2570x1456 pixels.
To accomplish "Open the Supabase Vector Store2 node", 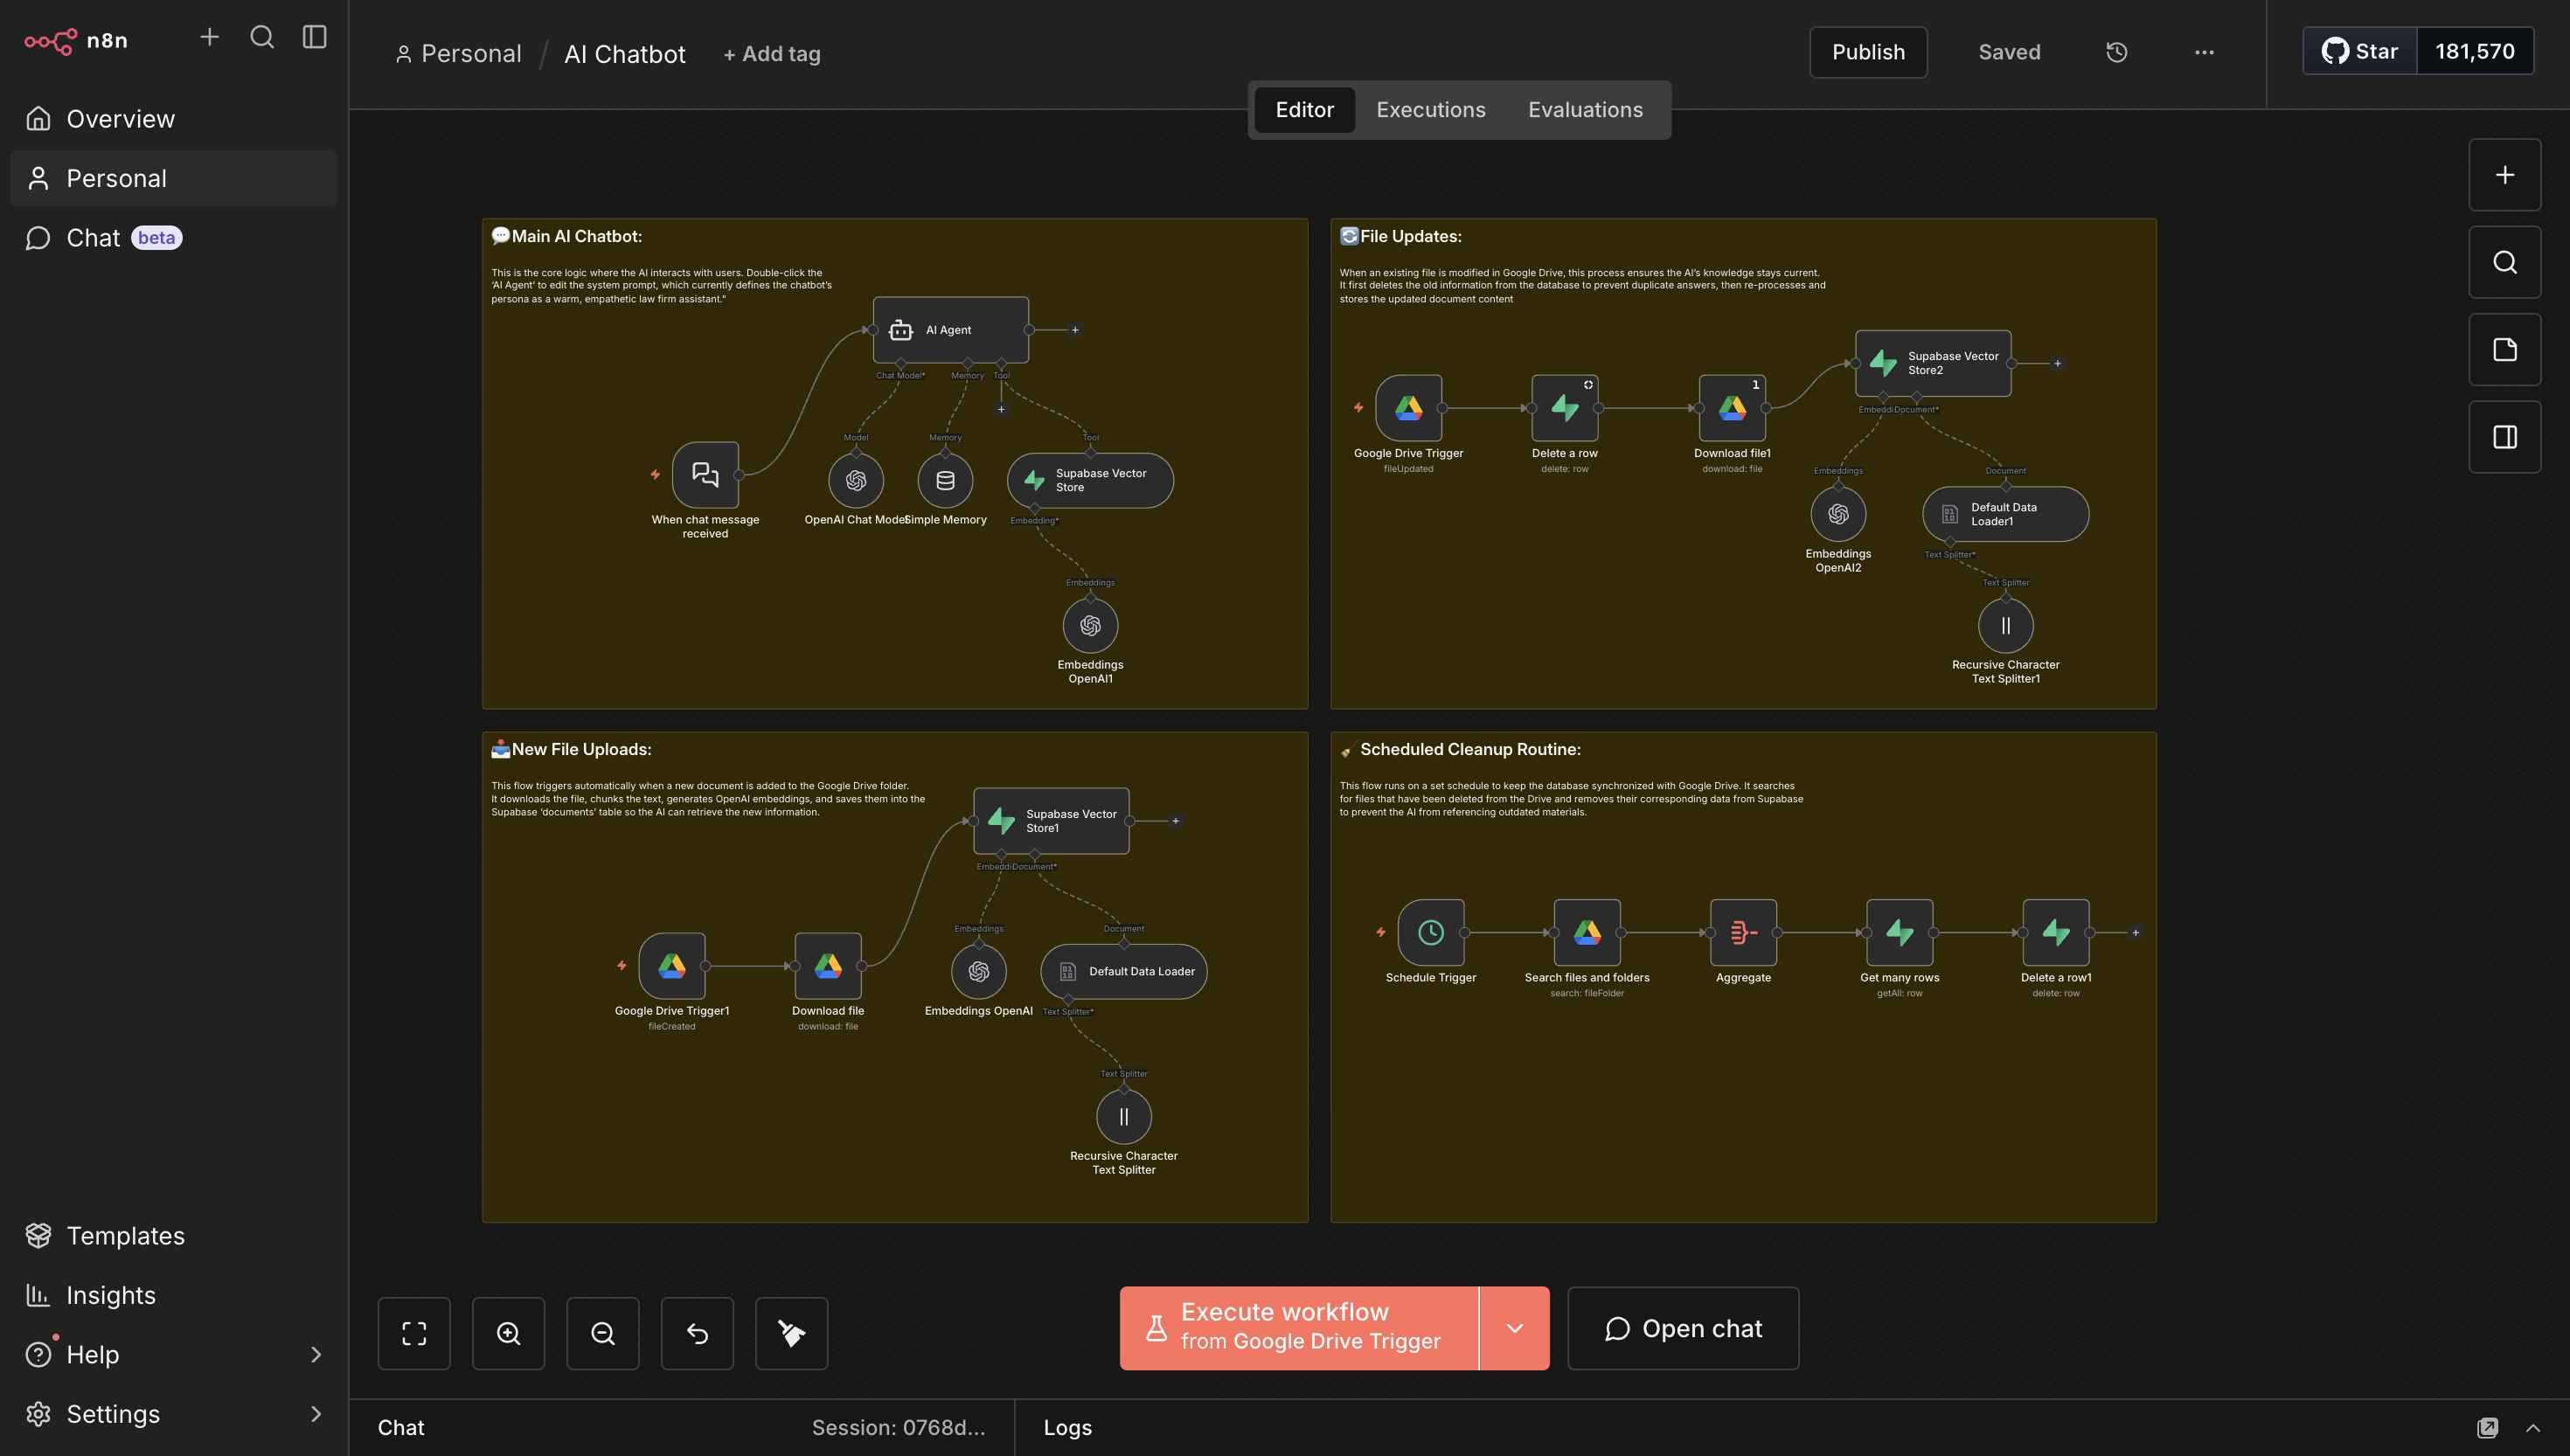I will pos(1932,363).
